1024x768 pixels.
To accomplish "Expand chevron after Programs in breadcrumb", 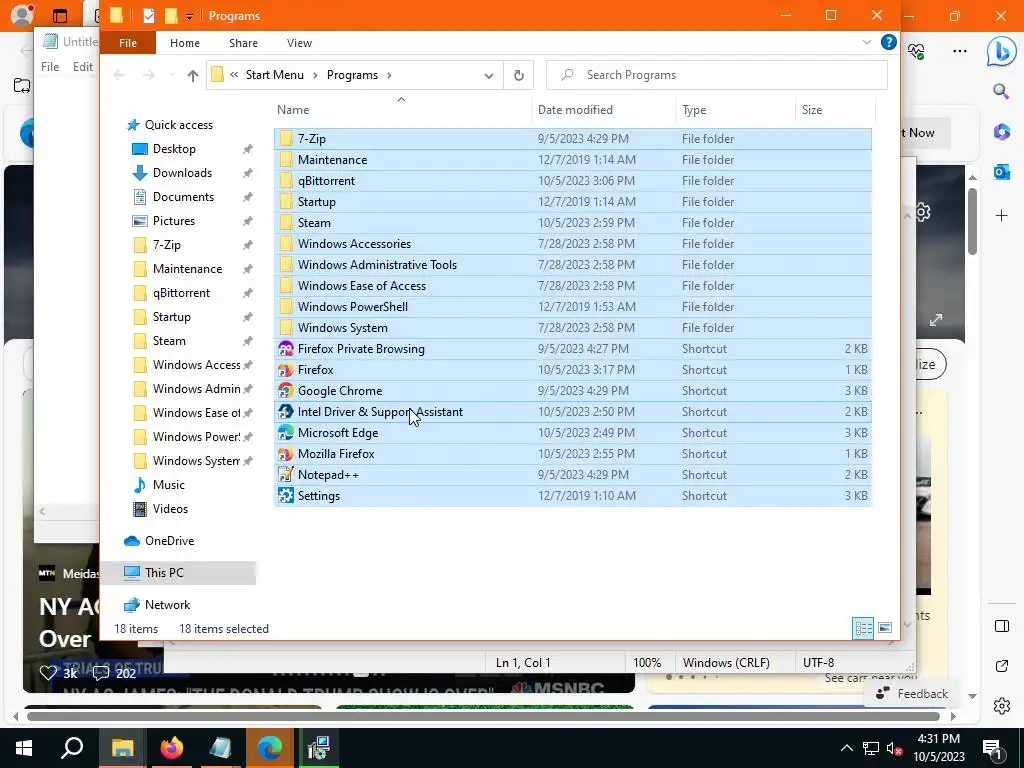I will 389,75.
